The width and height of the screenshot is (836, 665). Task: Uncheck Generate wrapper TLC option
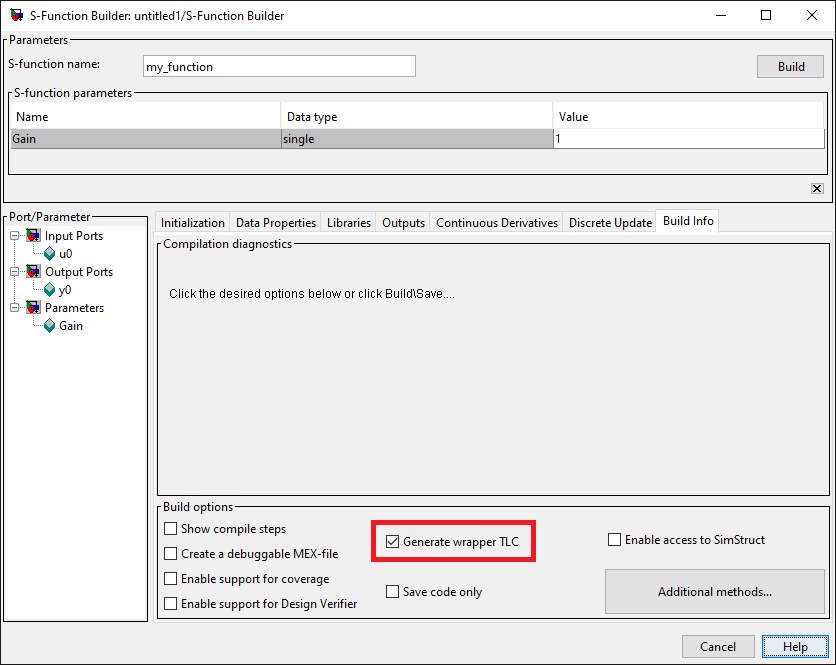(393, 541)
